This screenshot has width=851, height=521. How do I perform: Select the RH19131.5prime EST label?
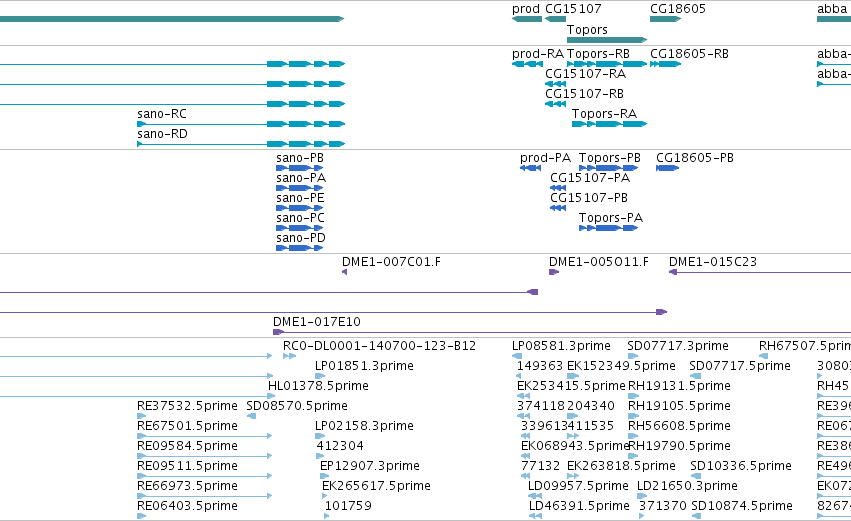pos(679,387)
